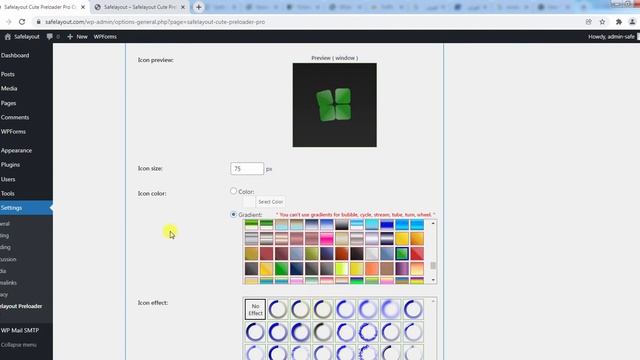This screenshot has height=360, width=640.
Task: Select the No Effect icon effect
Action: click(255, 309)
